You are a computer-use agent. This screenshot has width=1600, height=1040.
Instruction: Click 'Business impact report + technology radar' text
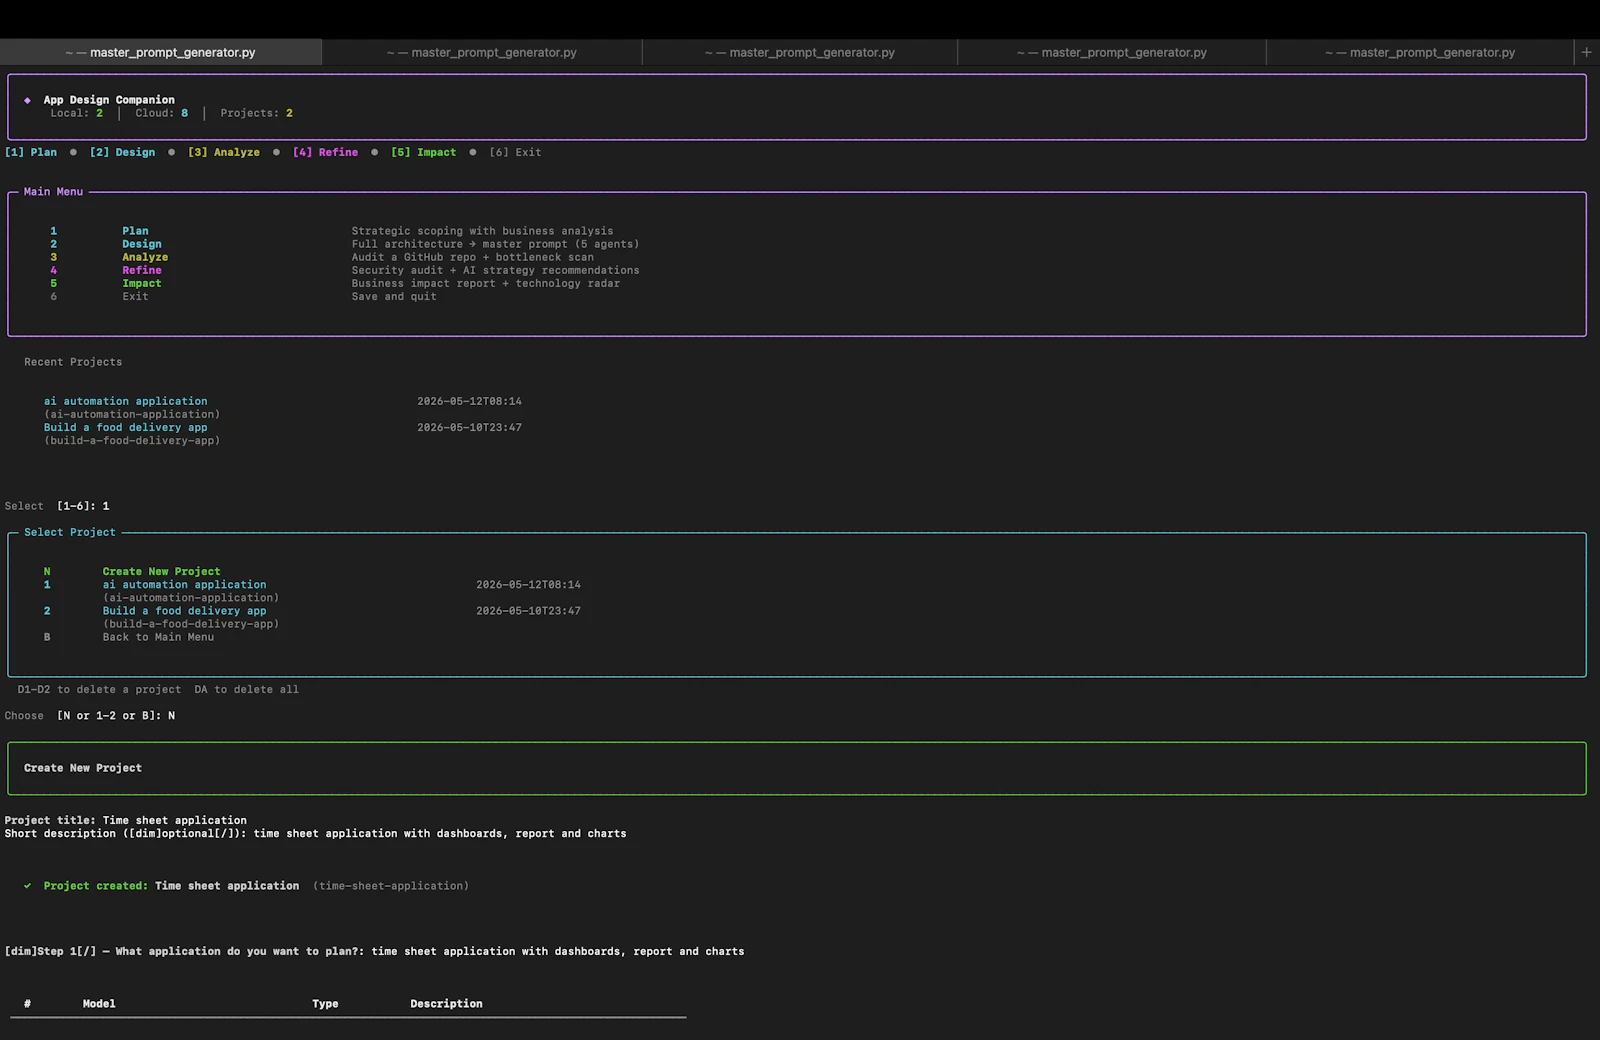tap(485, 283)
